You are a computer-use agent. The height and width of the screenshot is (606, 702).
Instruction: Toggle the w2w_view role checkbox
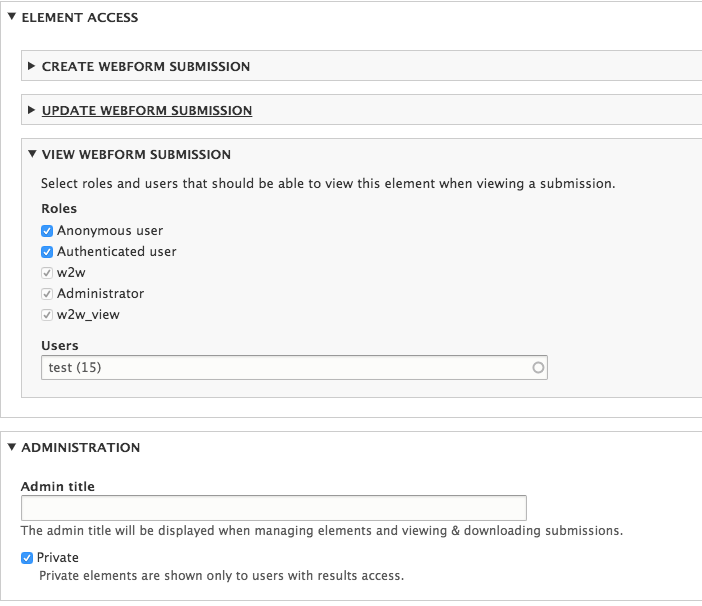(x=47, y=315)
